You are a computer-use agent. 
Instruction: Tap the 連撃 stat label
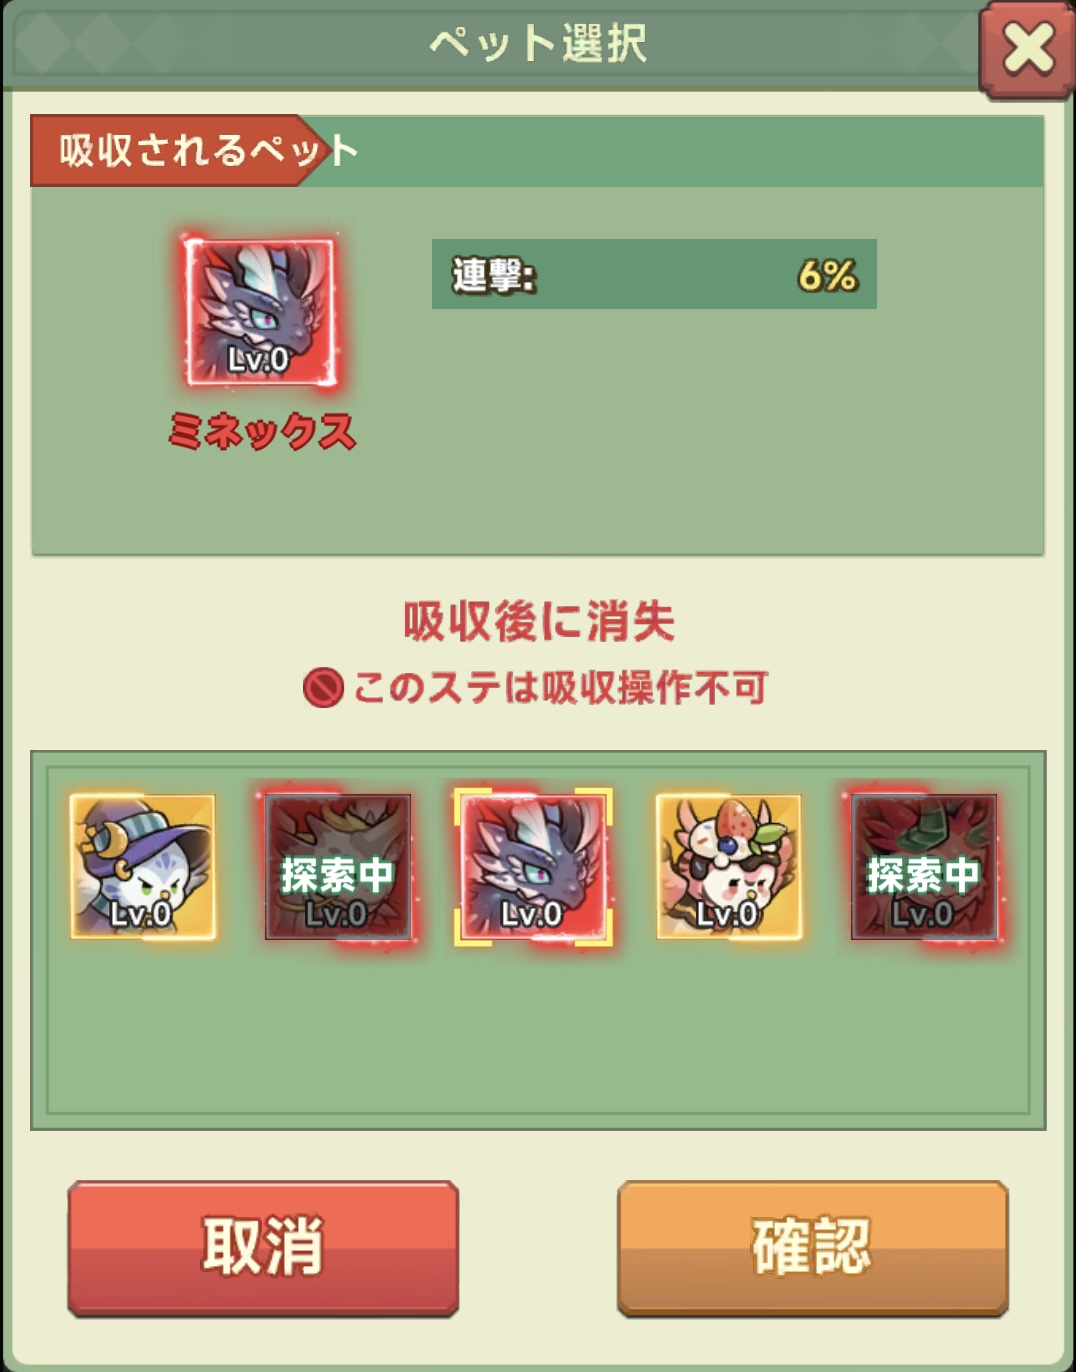pos(494,274)
